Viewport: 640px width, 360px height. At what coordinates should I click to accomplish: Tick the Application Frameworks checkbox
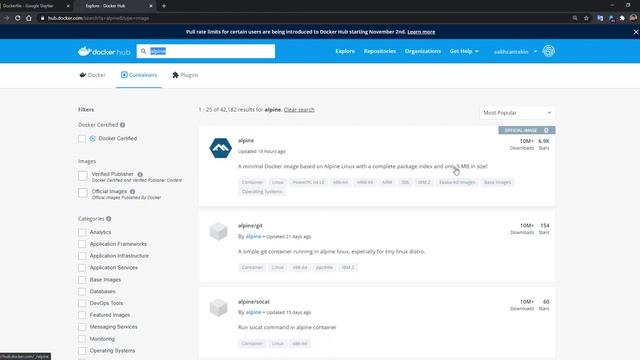pyautogui.click(x=82, y=244)
